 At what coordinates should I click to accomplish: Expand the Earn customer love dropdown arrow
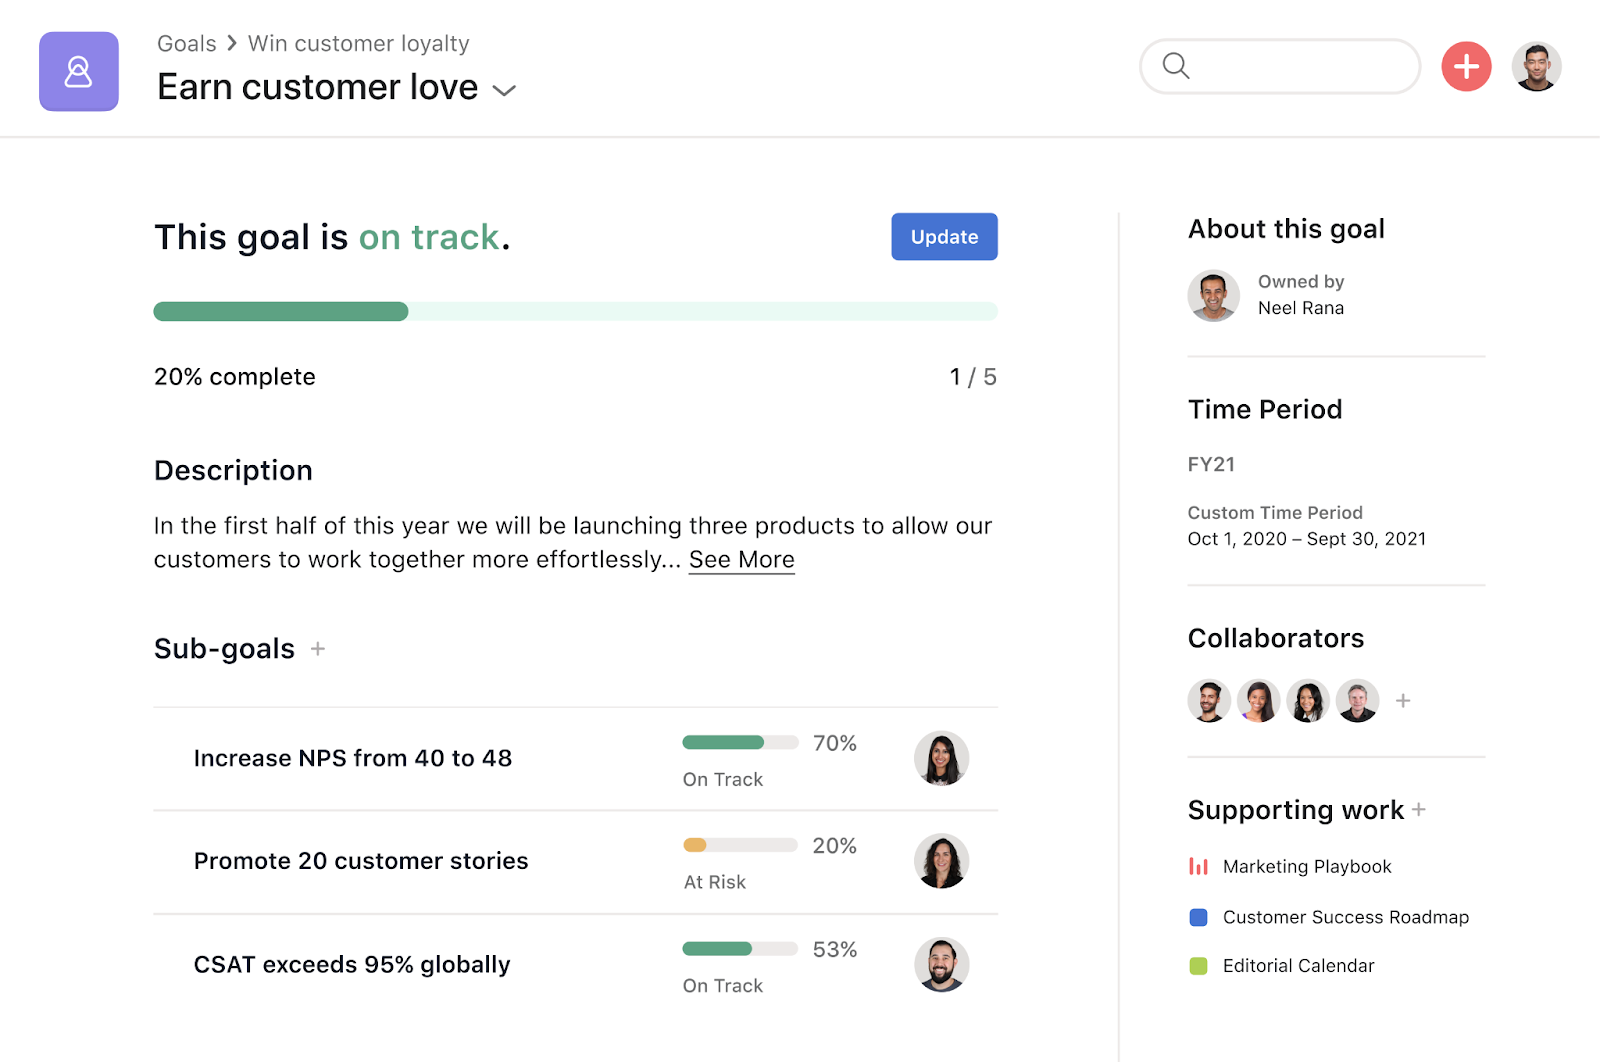[505, 90]
